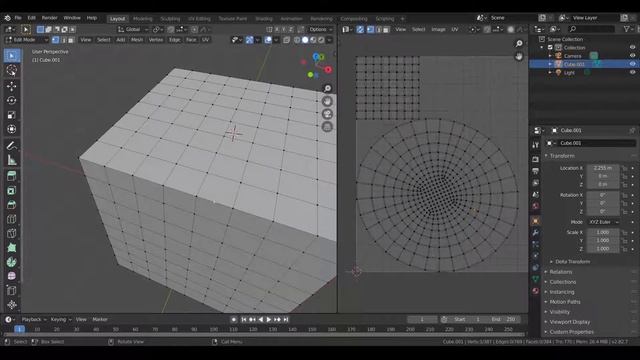
Task: Select the Measure tool
Action: (12, 160)
